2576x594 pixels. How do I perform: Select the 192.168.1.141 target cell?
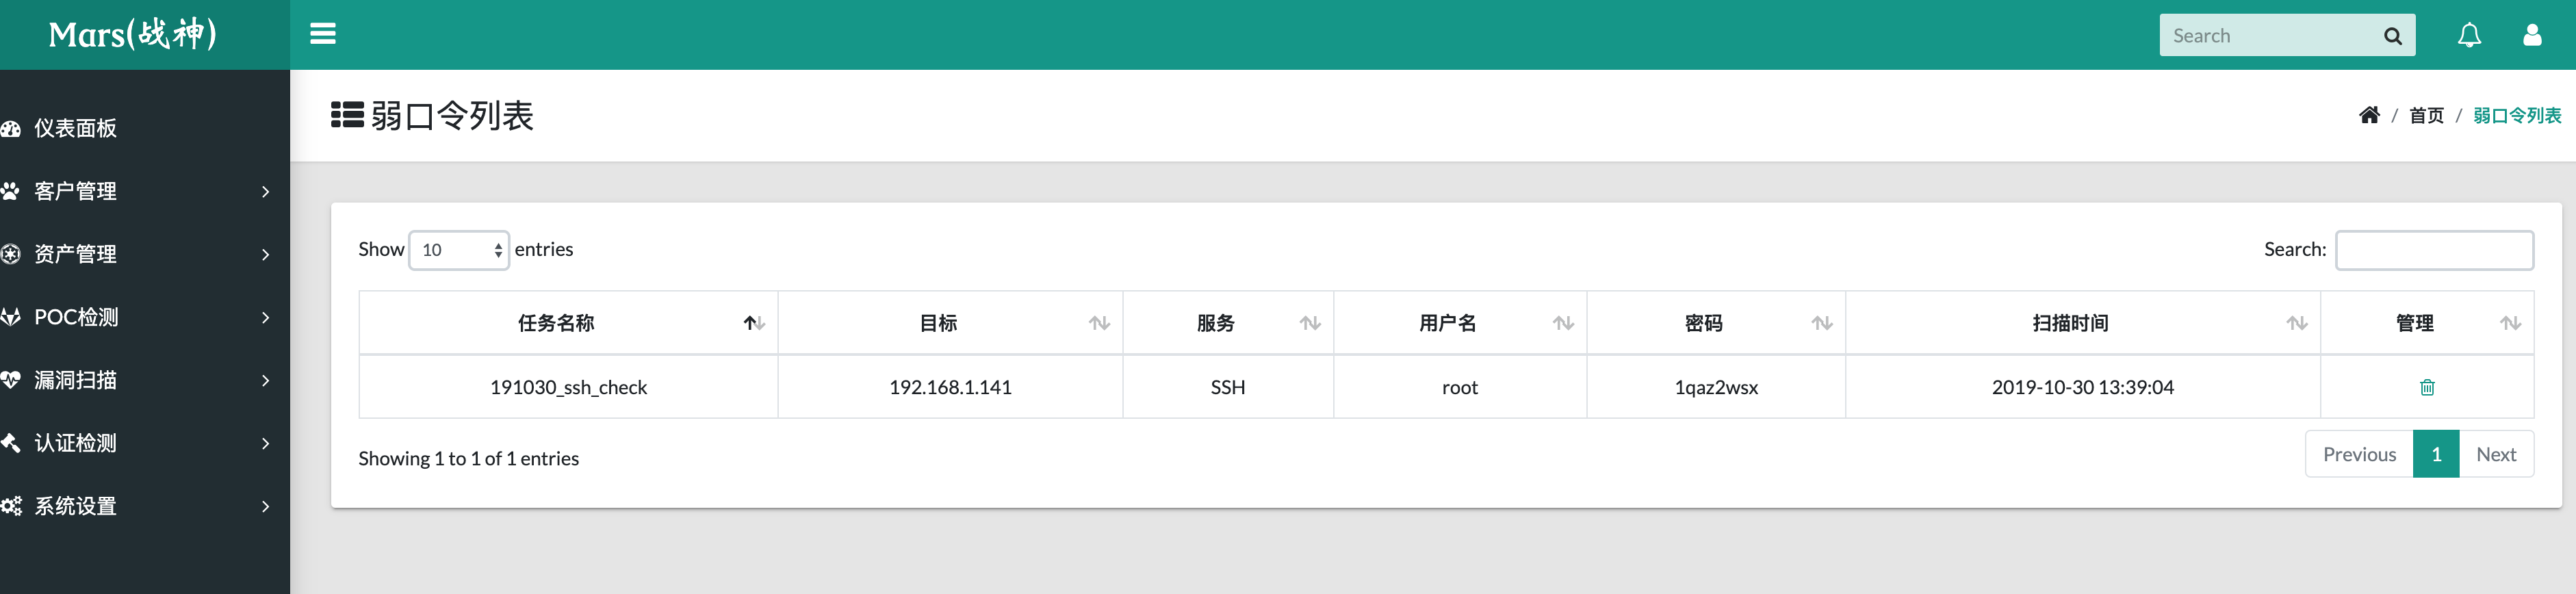click(950, 387)
